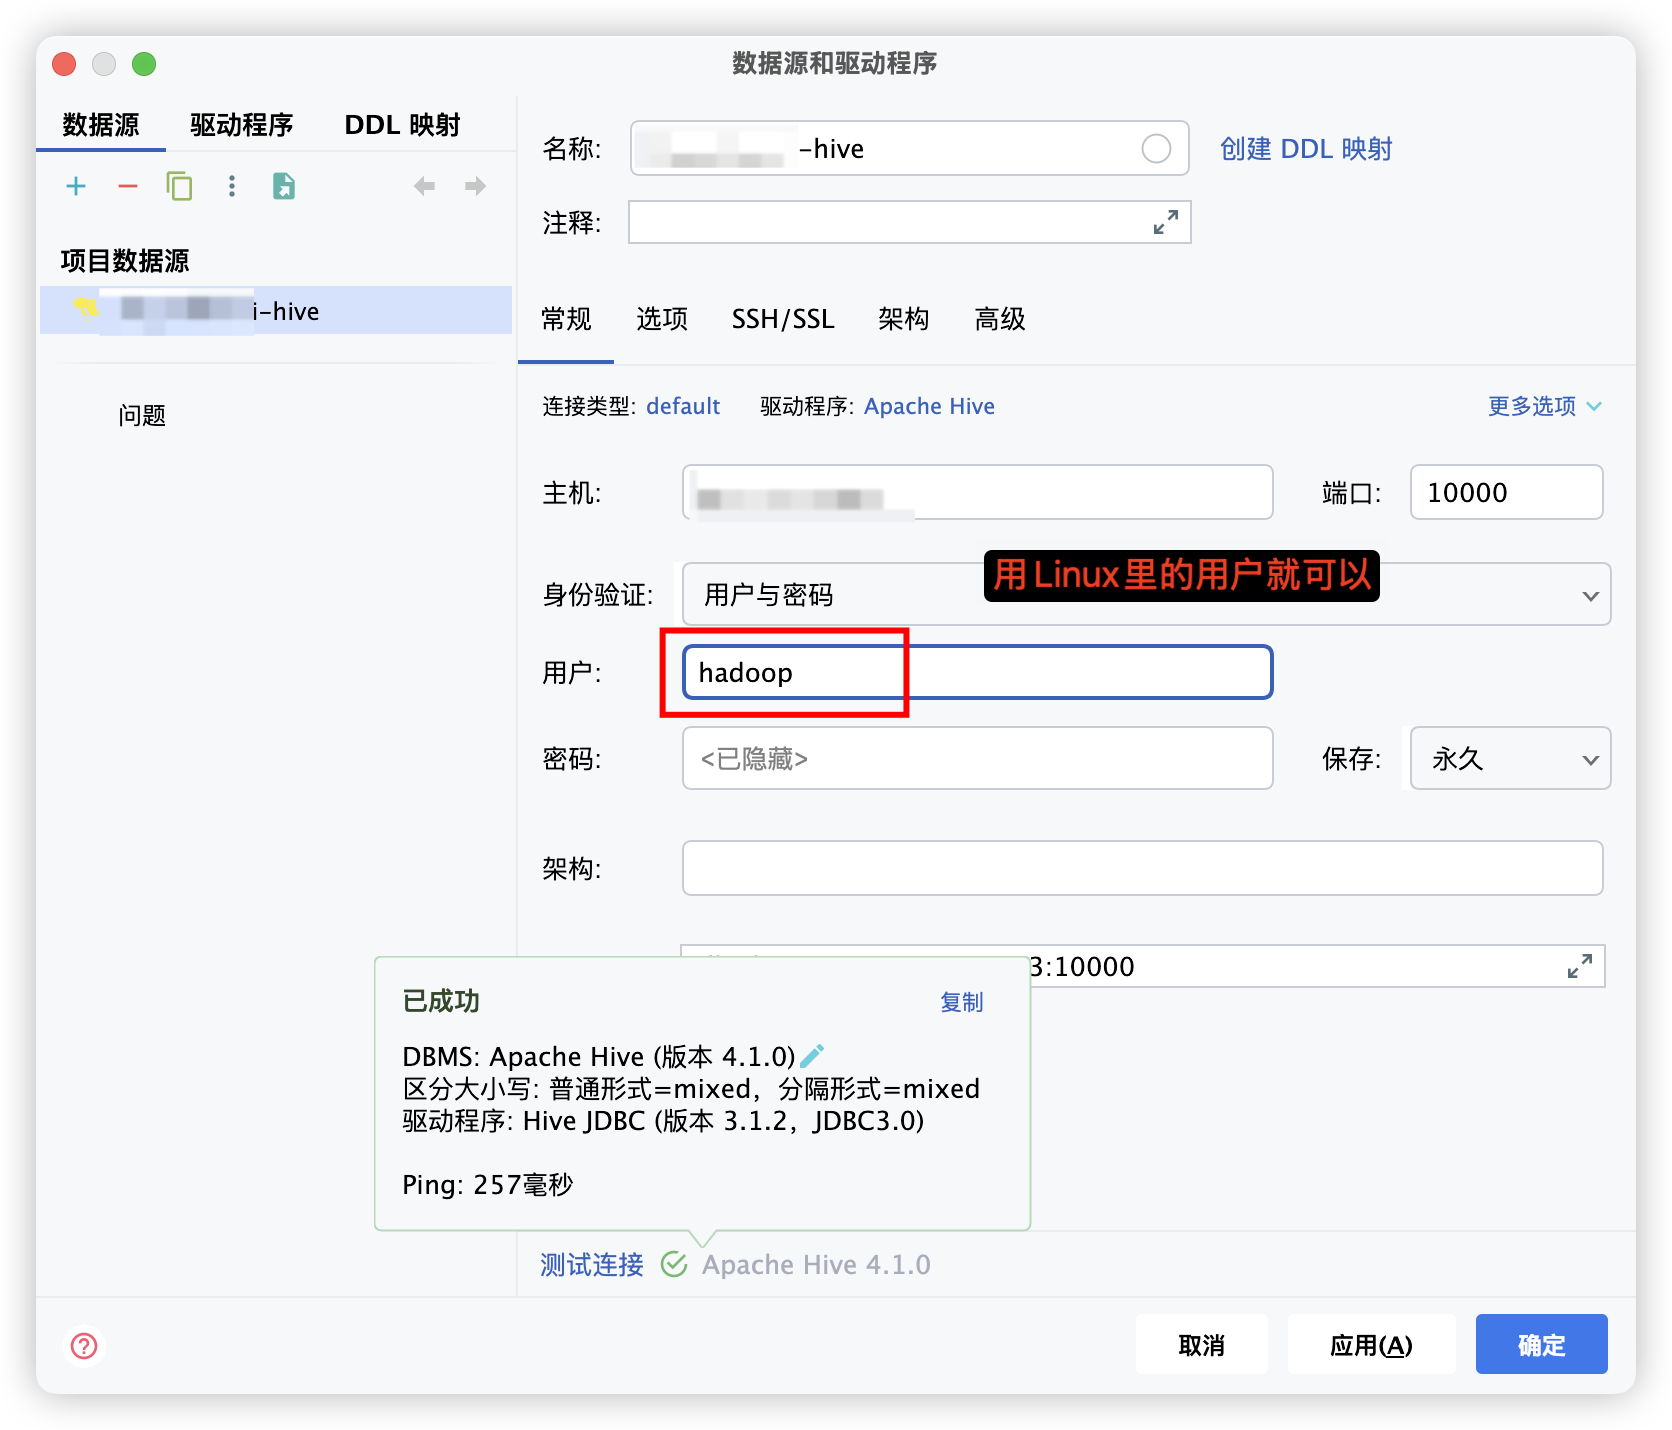Run 测试连接 to test the connection
Screen dimensions: 1672x1430
(590, 1264)
